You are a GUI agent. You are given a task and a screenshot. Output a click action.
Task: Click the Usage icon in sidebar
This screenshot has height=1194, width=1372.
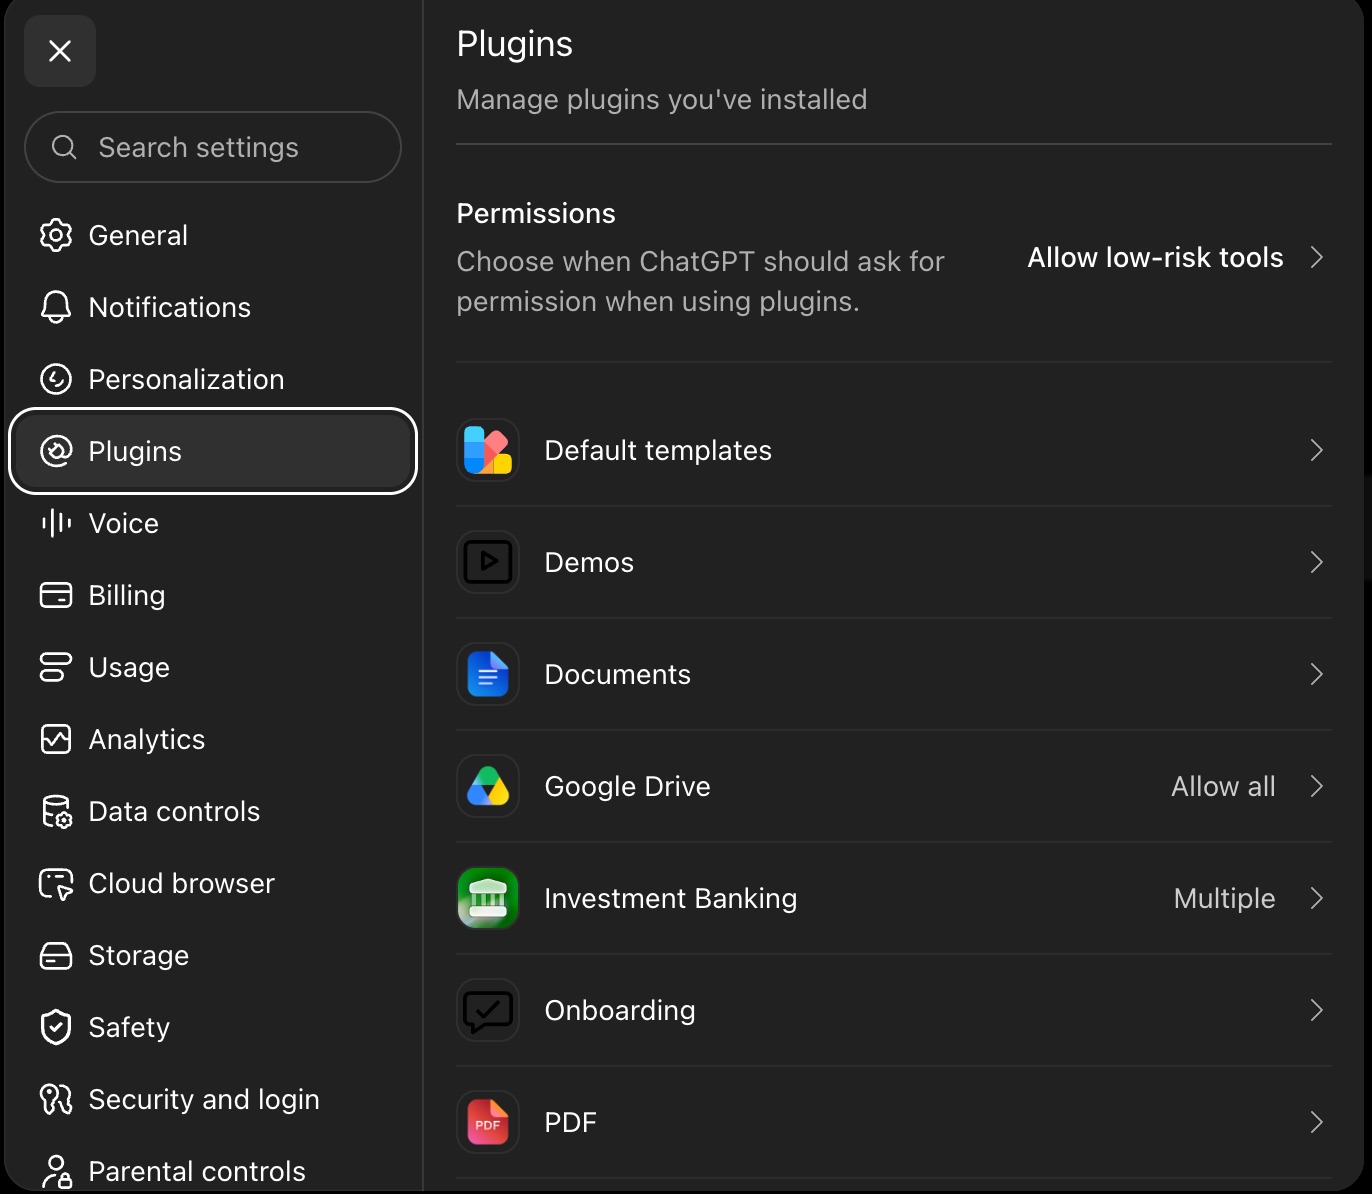56,667
